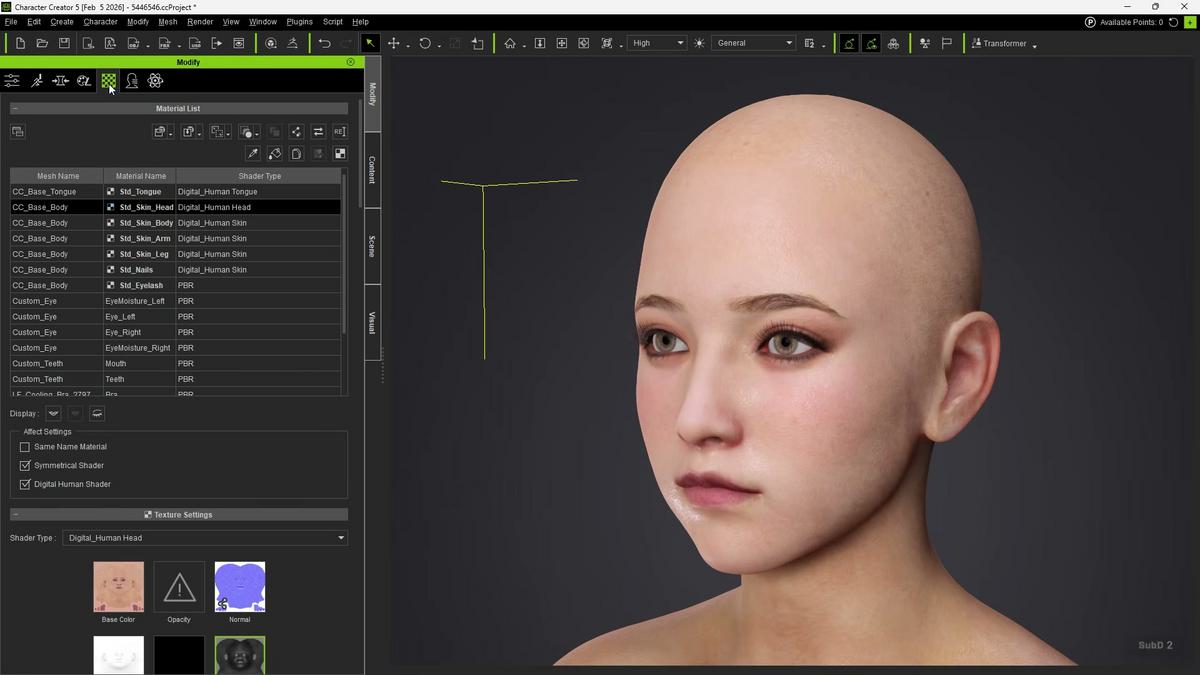
Task: Select the eyedropper material picker in Material List toolbar
Action: [x=252, y=153]
